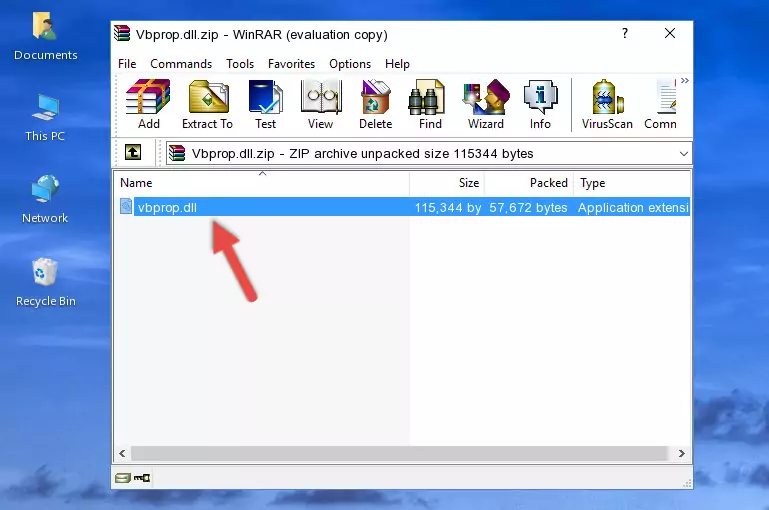Viewport: 769px width, 510px height.
Task: Click the horizontal scrollbar left arrow
Action: [x=123, y=454]
